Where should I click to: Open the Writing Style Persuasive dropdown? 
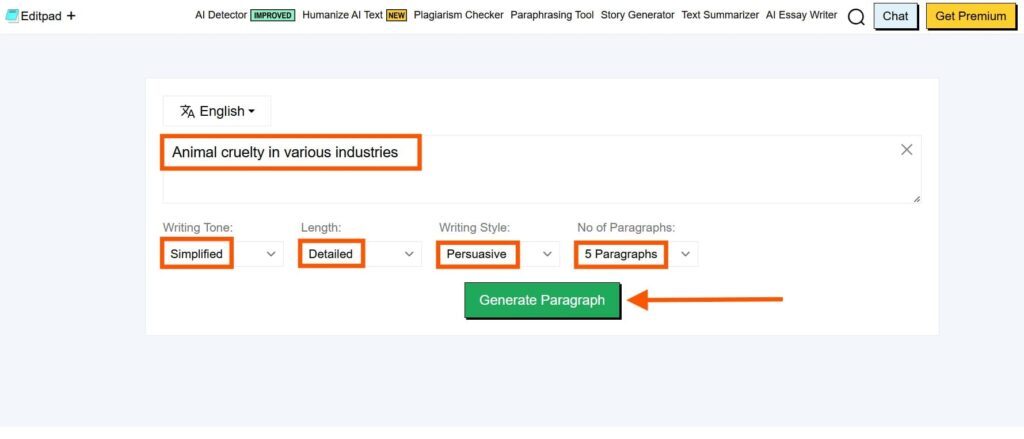coord(499,254)
